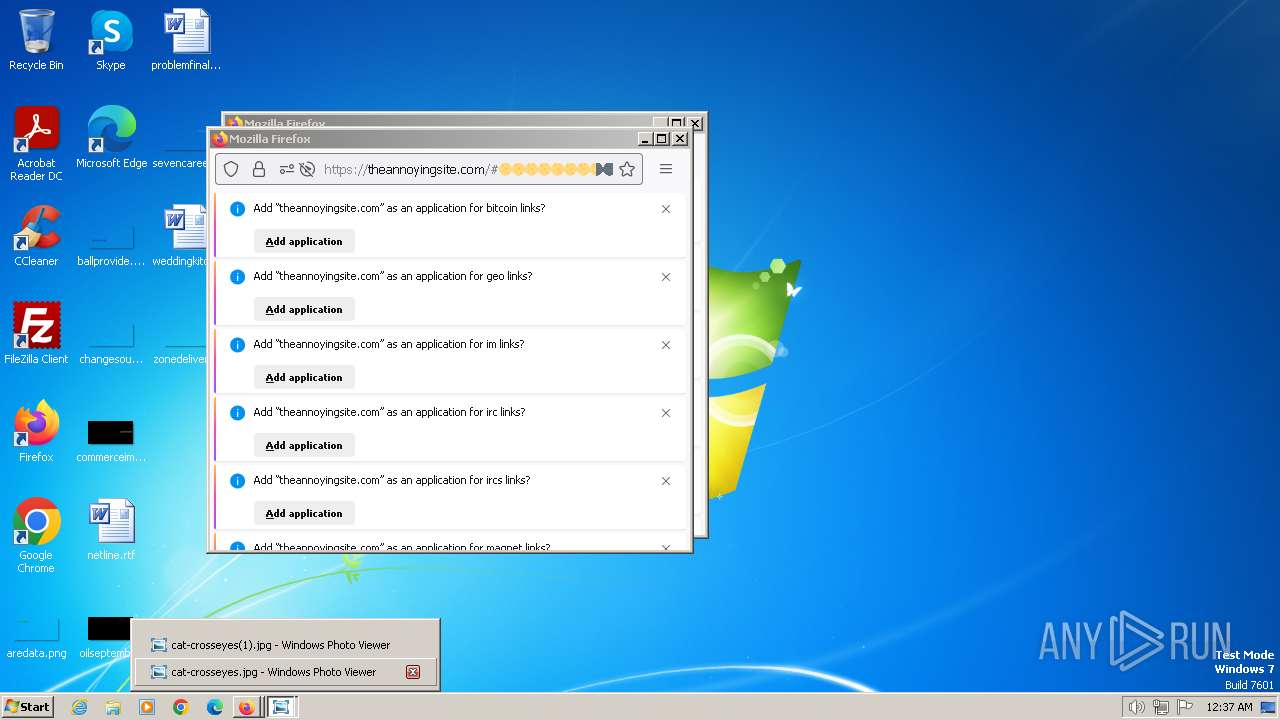The width and height of the screenshot is (1280, 720).
Task: Open Chrome from the taskbar
Action: (x=181, y=707)
